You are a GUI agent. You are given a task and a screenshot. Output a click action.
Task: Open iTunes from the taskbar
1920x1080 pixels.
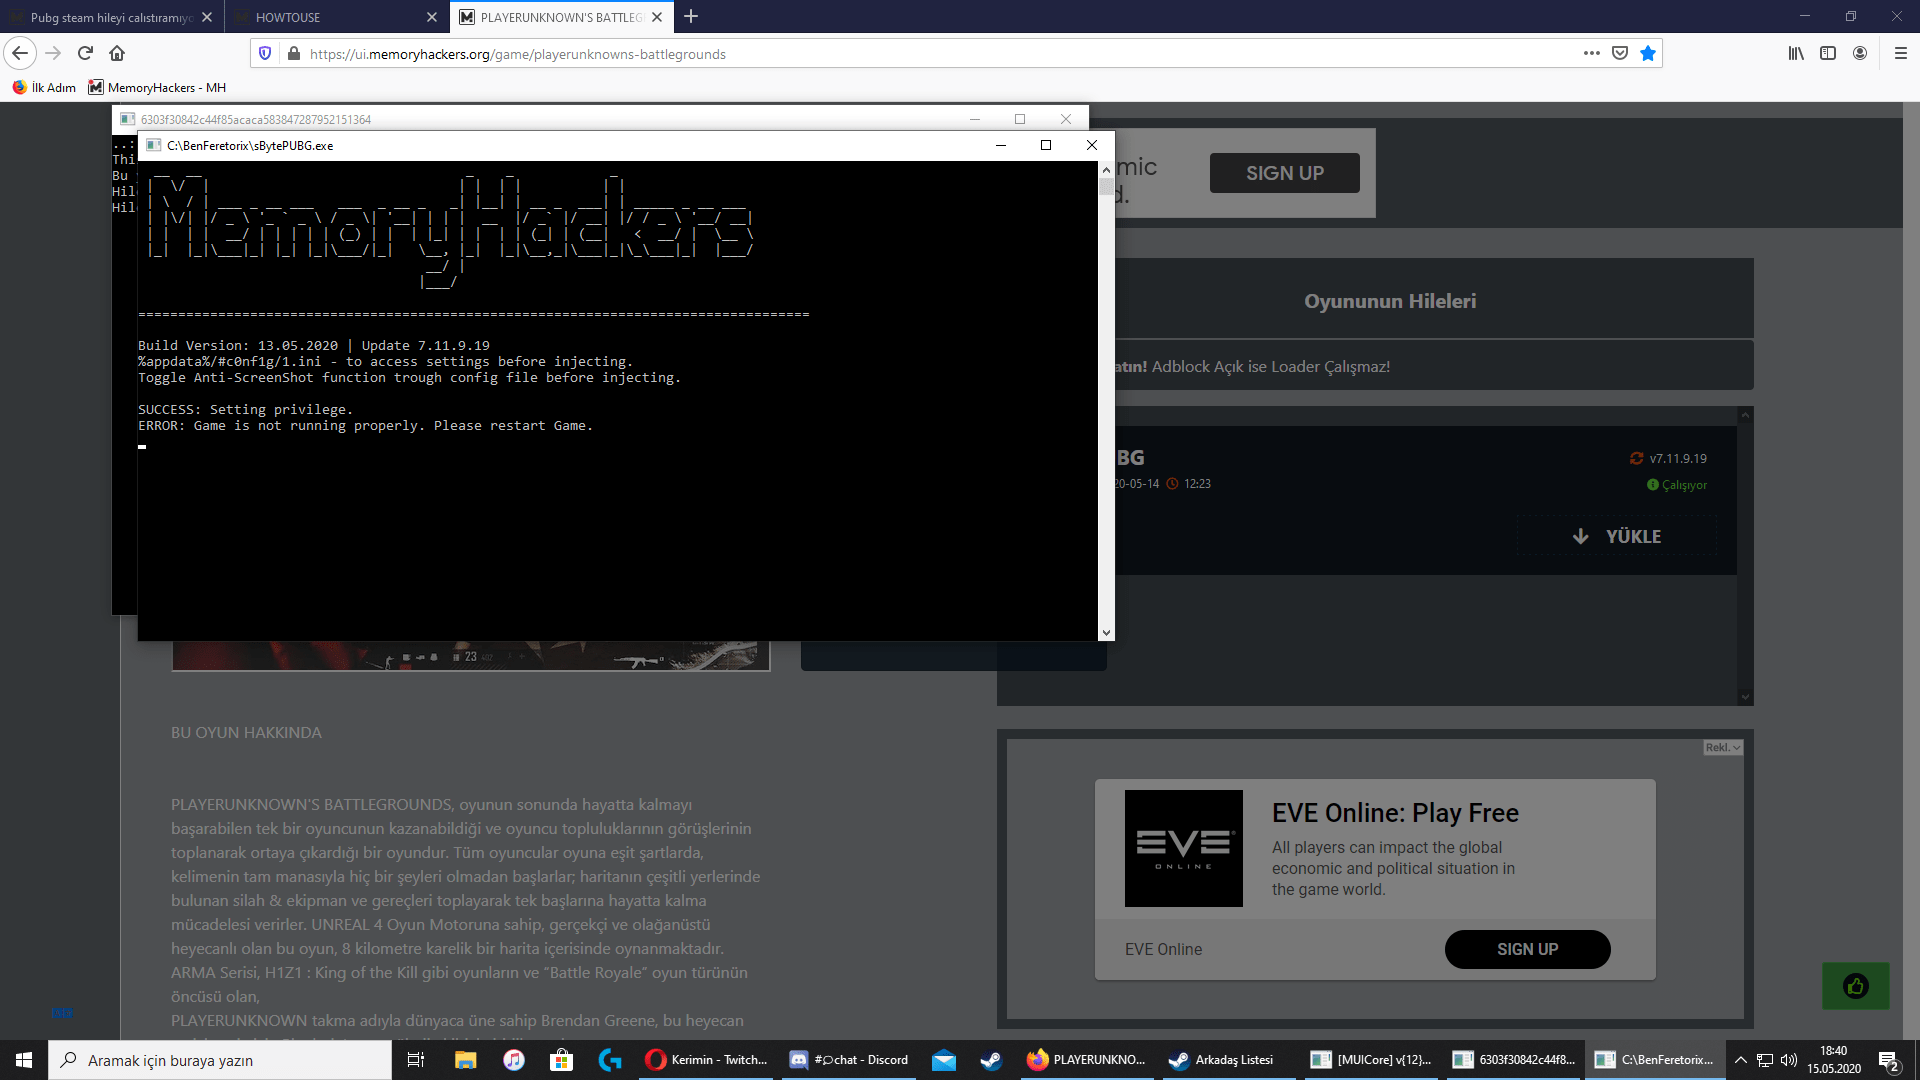click(514, 1060)
